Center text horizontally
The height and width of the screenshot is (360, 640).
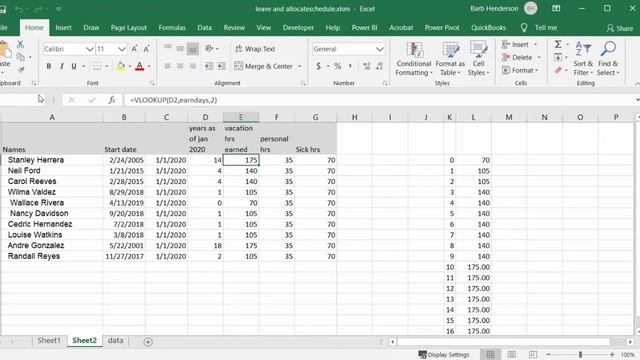click(x=180, y=66)
